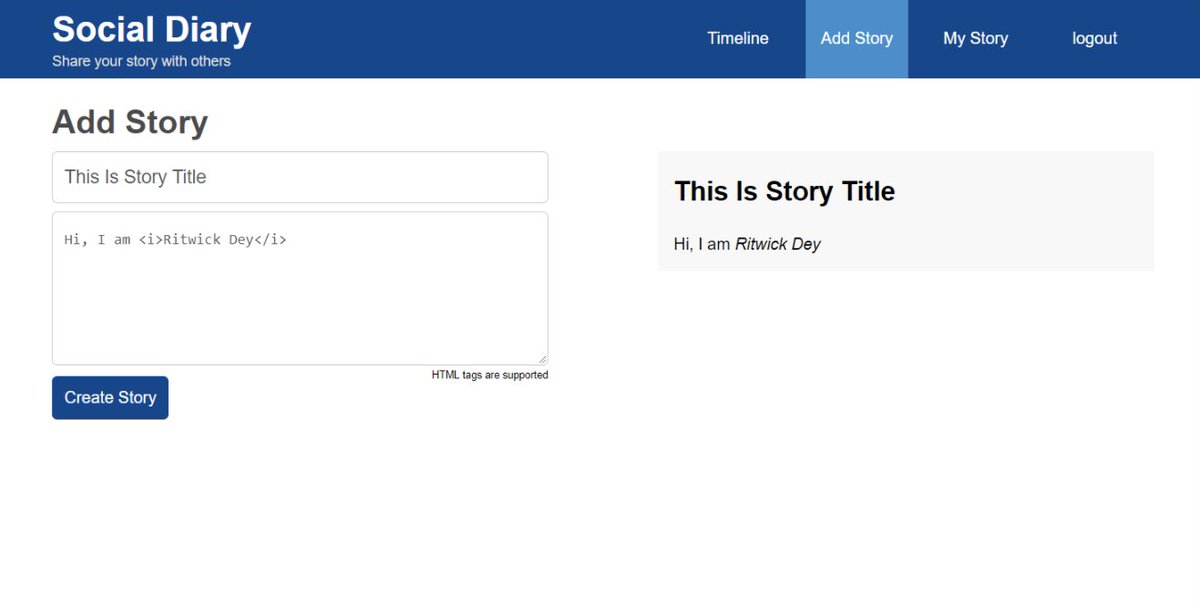Image resolution: width=1200 pixels, height=606 pixels.
Task: Click the preview text 'Hi, I am Ritwick Dey'
Action: pyautogui.click(x=747, y=244)
